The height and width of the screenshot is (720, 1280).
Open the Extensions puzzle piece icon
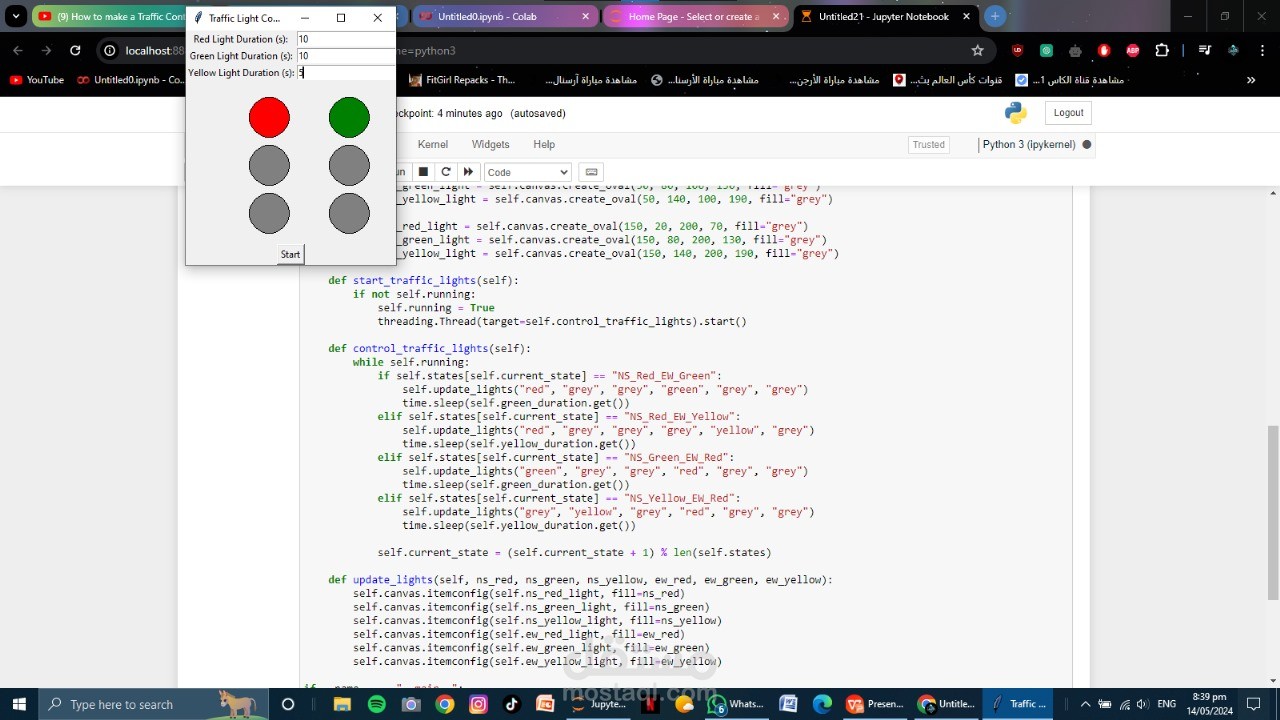point(1161,50)
